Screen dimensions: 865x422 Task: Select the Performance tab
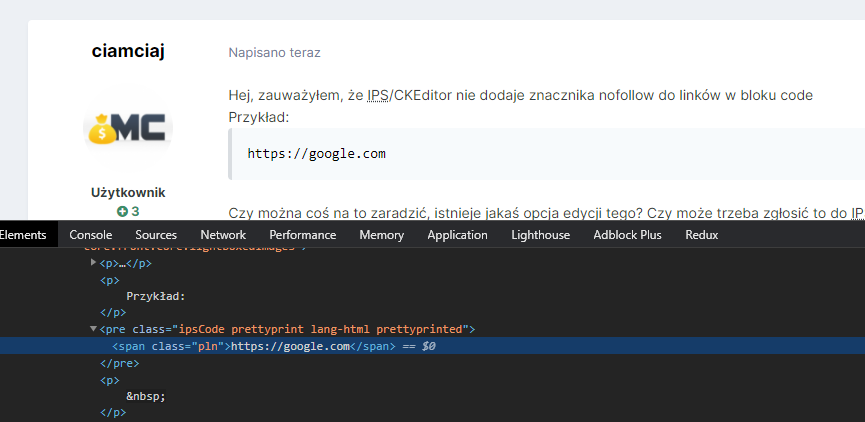pos(302,235)
